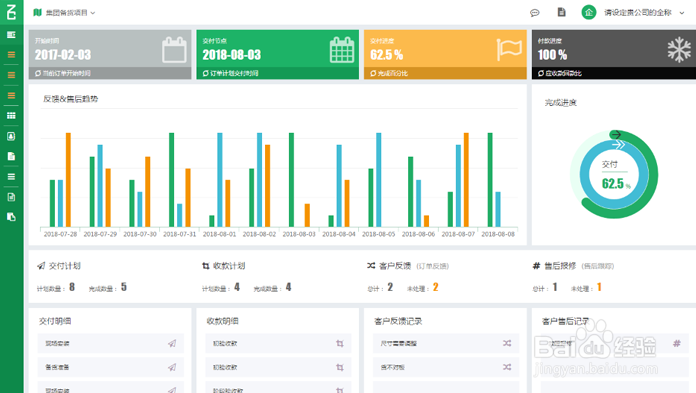
Task: Click the calendar icon on 2018-08-03 card
Action: (342, 50)
